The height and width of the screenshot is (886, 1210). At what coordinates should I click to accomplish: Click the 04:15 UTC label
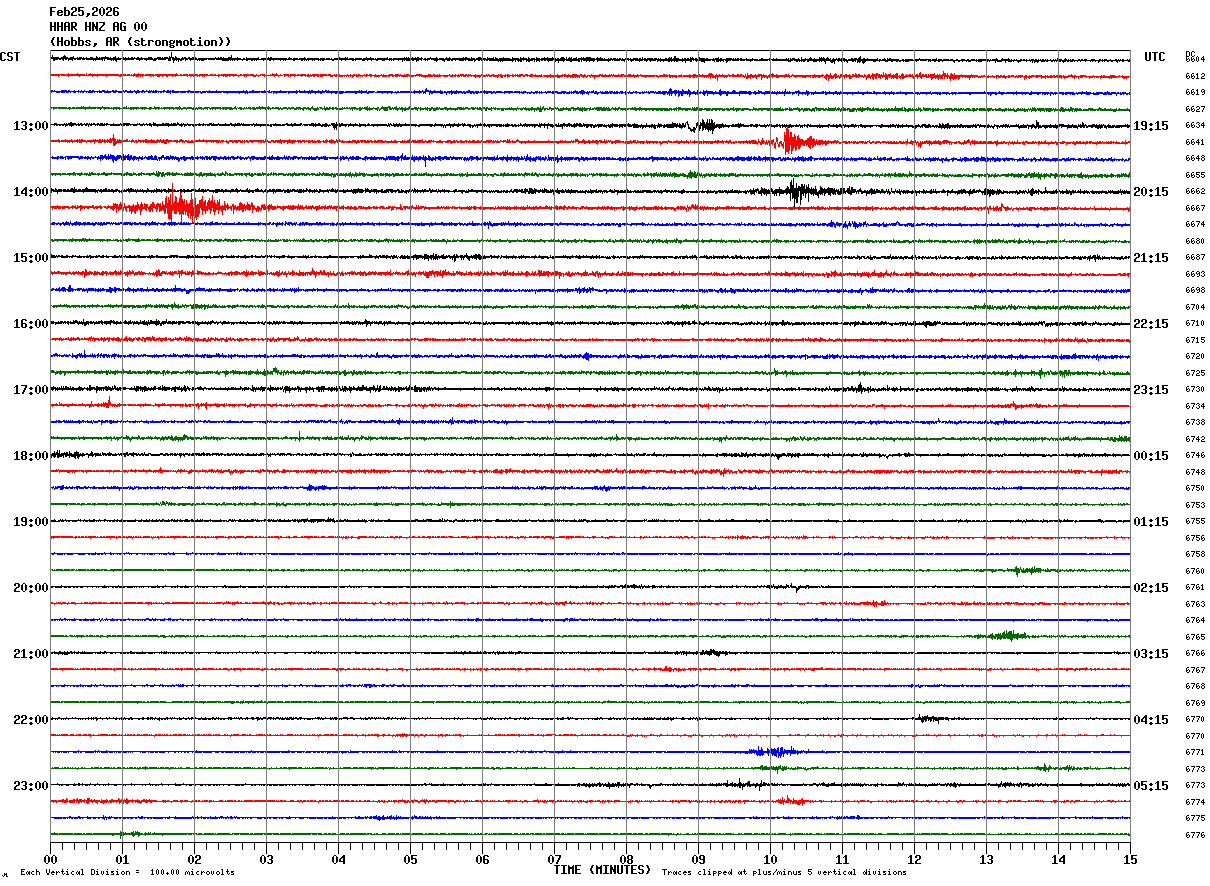pos(1151,720)
